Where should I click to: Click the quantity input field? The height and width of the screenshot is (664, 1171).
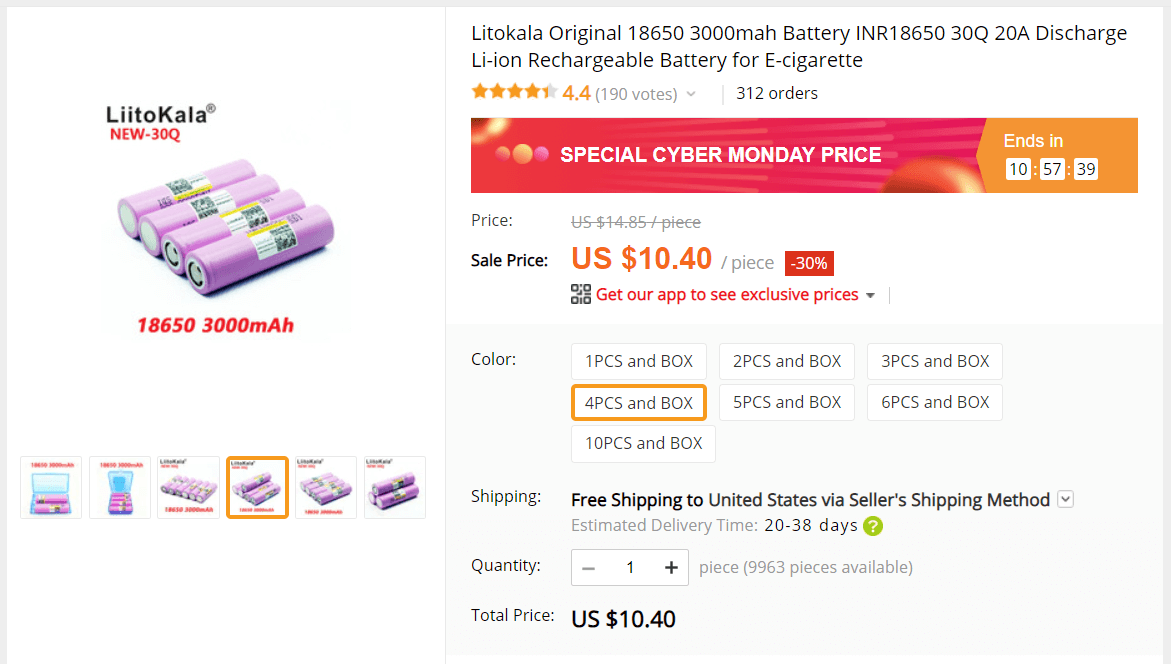(630, 567)
